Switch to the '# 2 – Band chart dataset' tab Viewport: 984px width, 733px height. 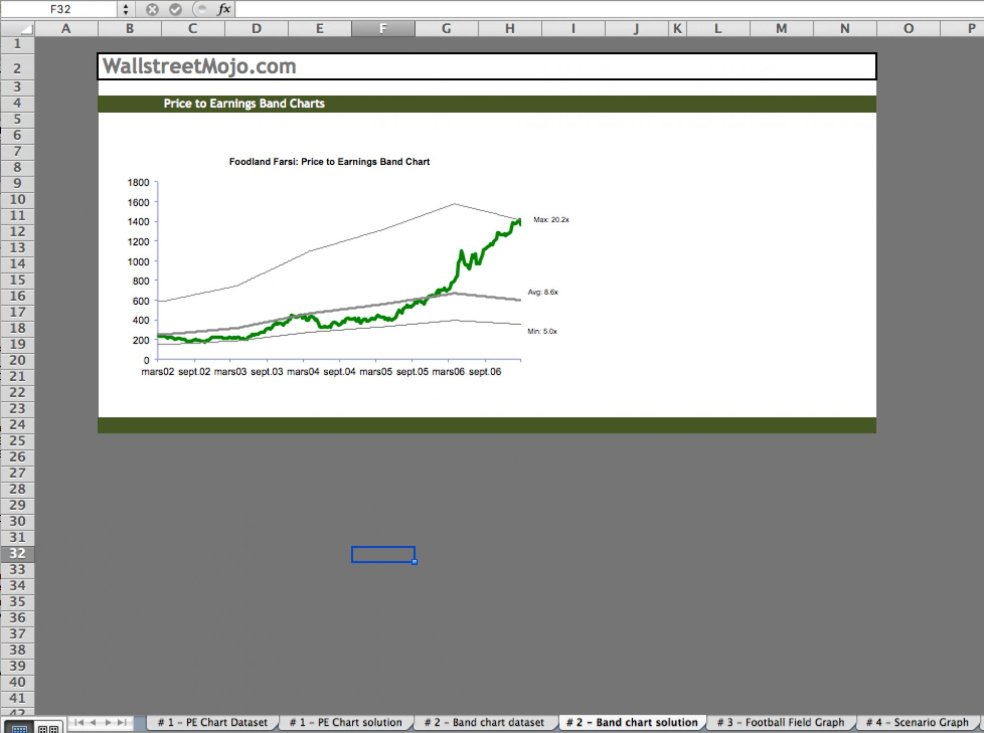[x=485, y=722]
